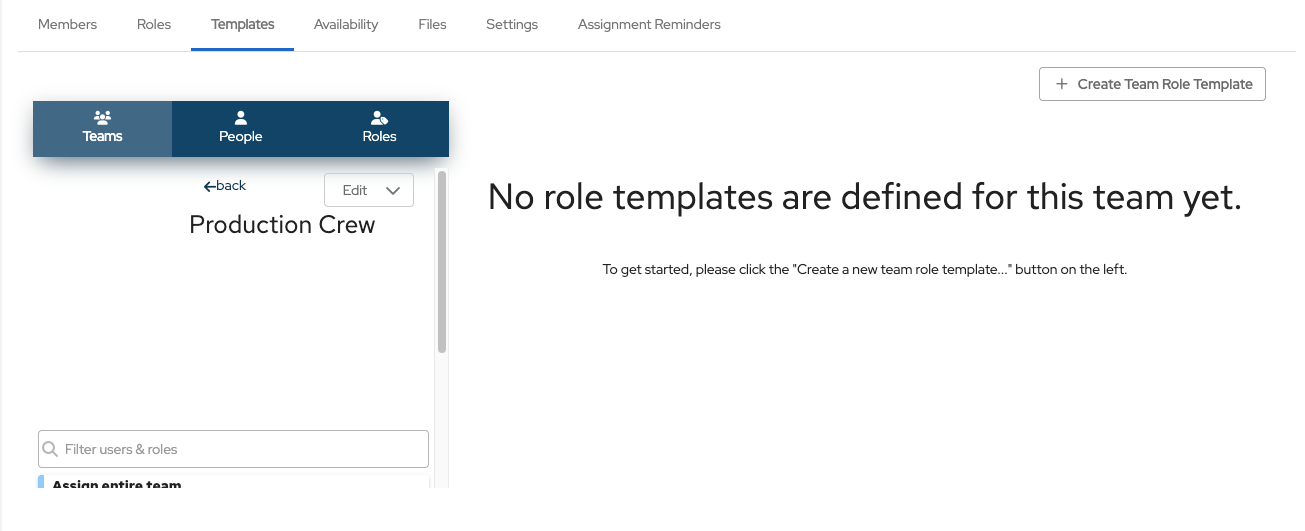The height and width of the screenshot is (531, 1305).
Task: Click the plus icon on Create Team Role Template
Action: 1061,84
